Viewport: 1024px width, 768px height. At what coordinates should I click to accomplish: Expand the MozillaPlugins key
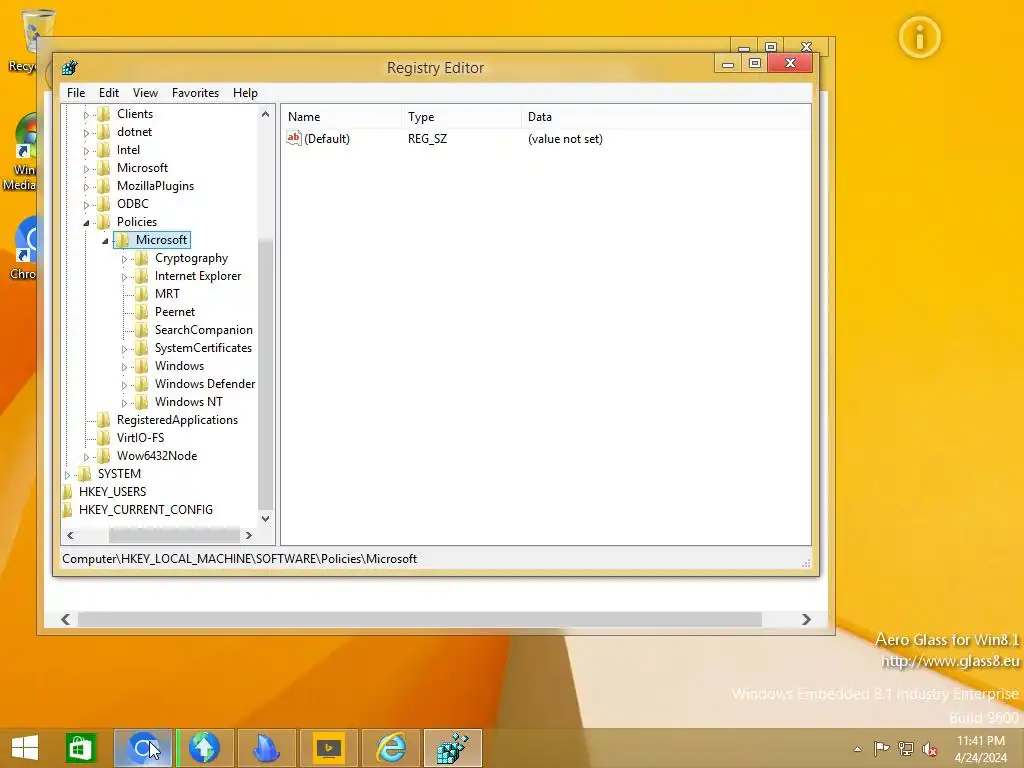86,187
